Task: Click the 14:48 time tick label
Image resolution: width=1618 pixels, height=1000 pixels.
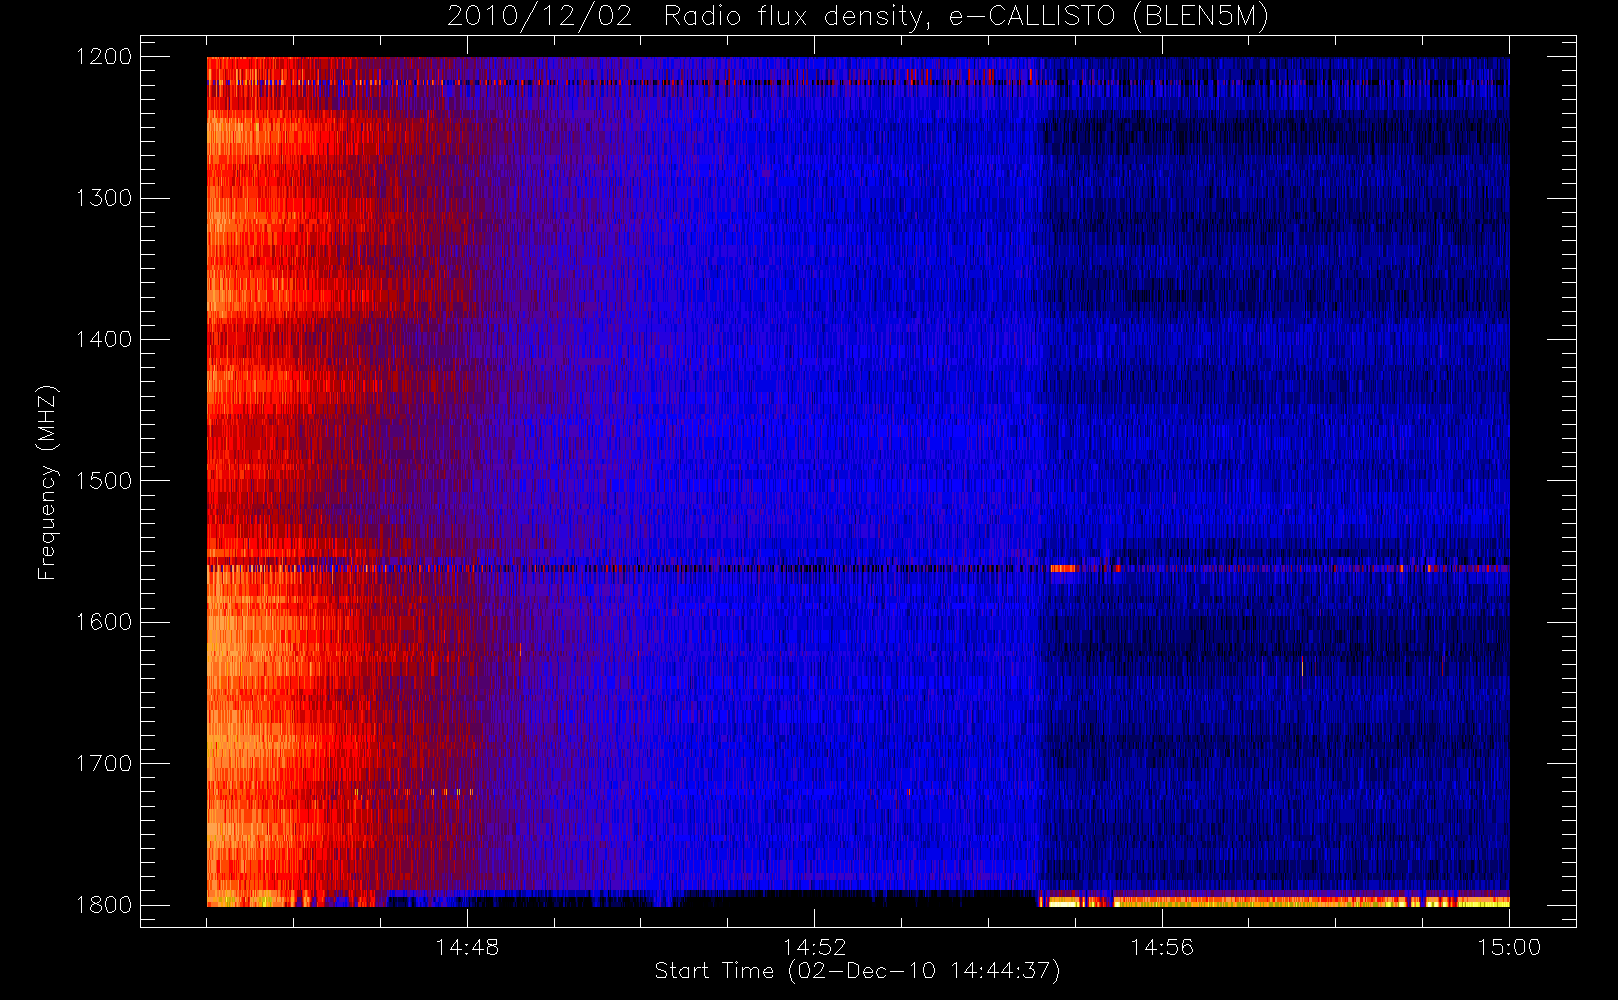Action: (x=467, y=947)
